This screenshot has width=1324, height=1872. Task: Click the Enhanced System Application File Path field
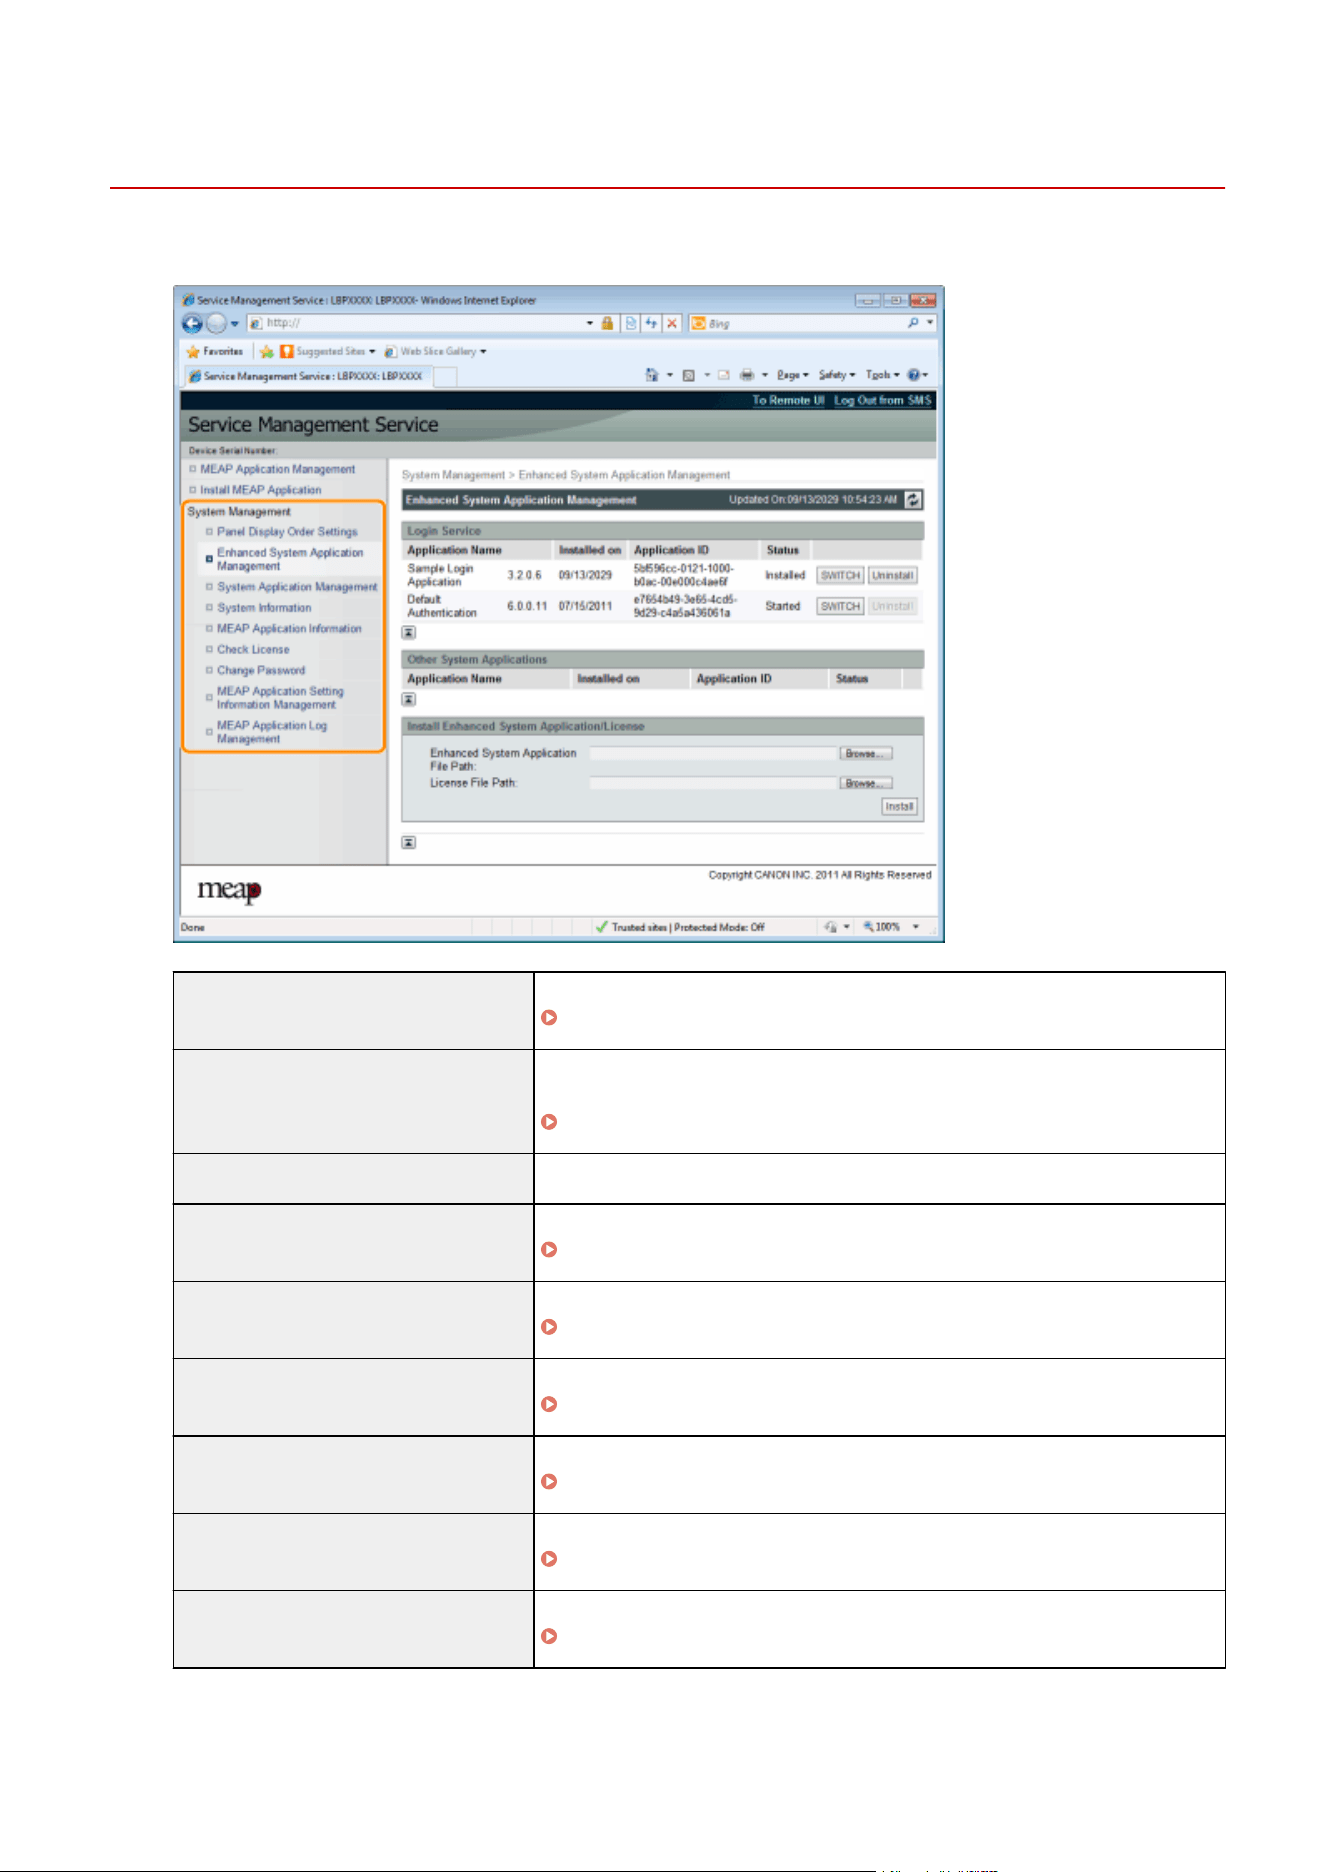pos(713,753)
